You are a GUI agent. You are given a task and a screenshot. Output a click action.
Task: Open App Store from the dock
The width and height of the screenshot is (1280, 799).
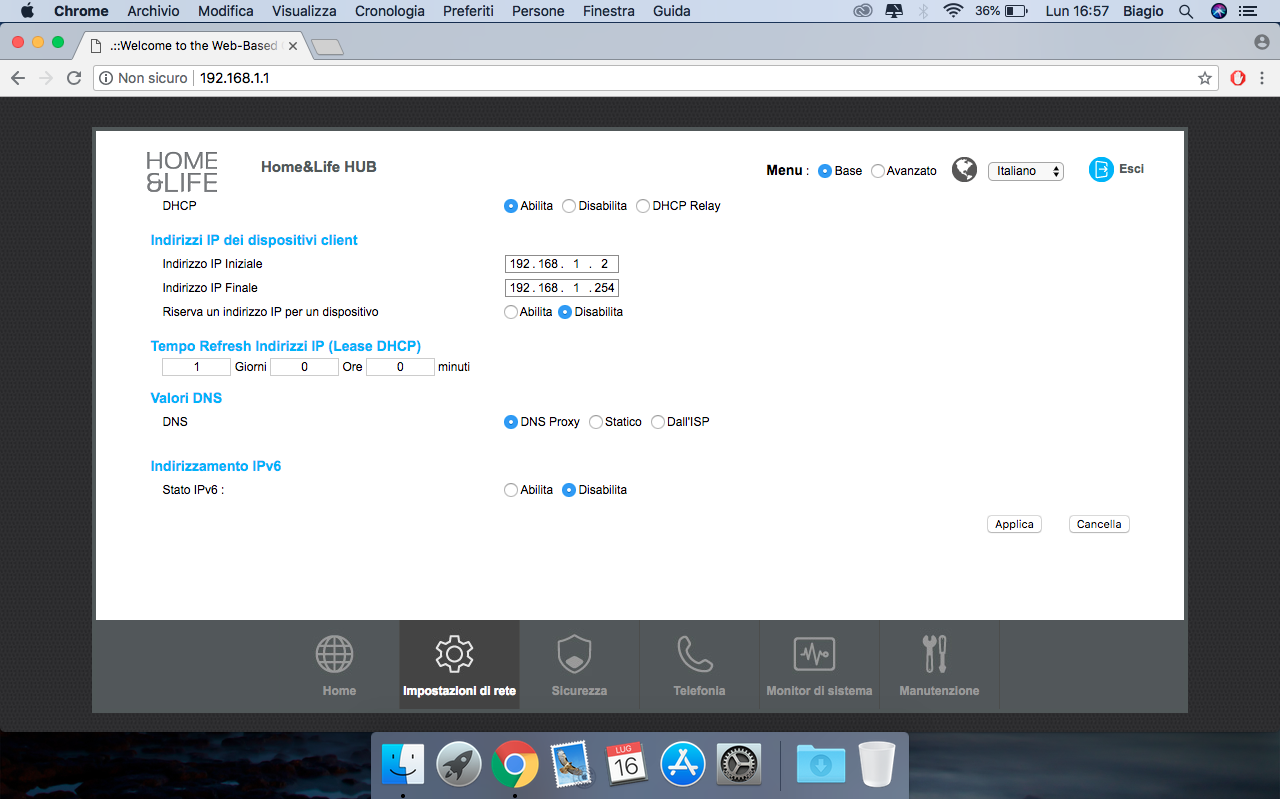683,765
